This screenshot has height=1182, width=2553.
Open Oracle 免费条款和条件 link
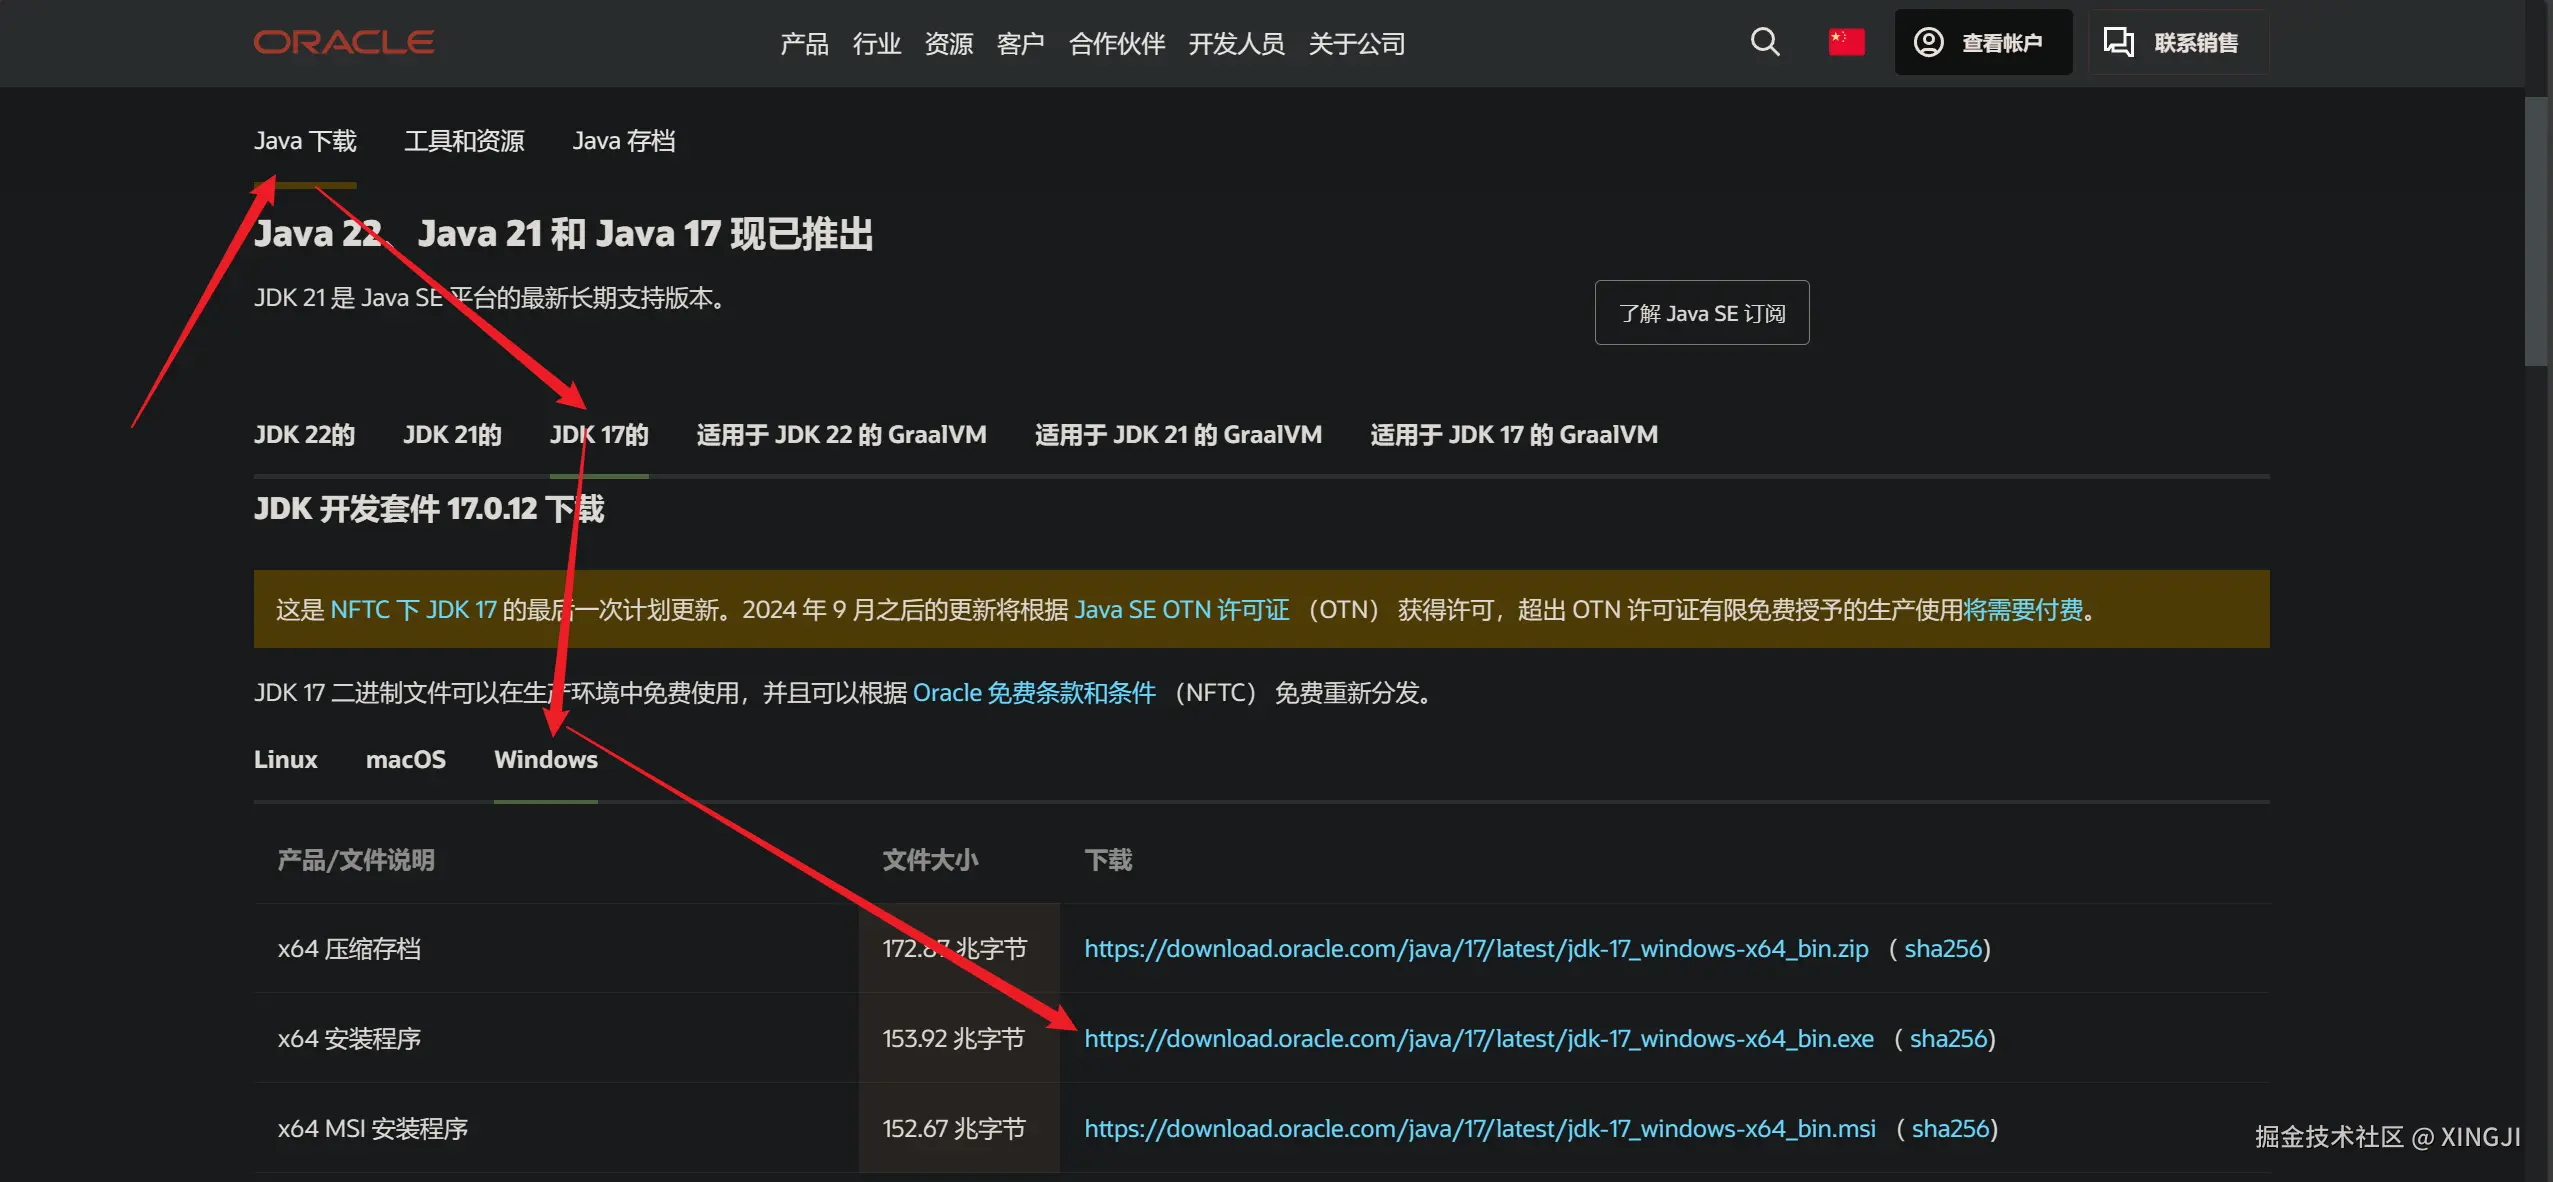pyautogui.click(x=1034, y=692)
